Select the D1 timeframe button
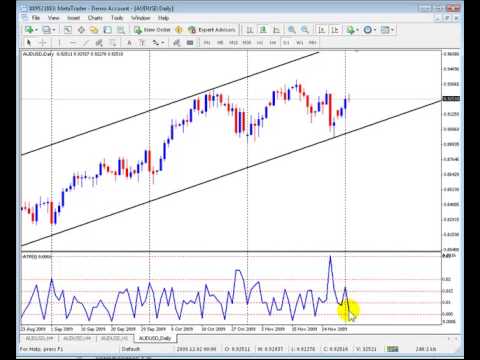480x360 pixels. click(286, 43)
